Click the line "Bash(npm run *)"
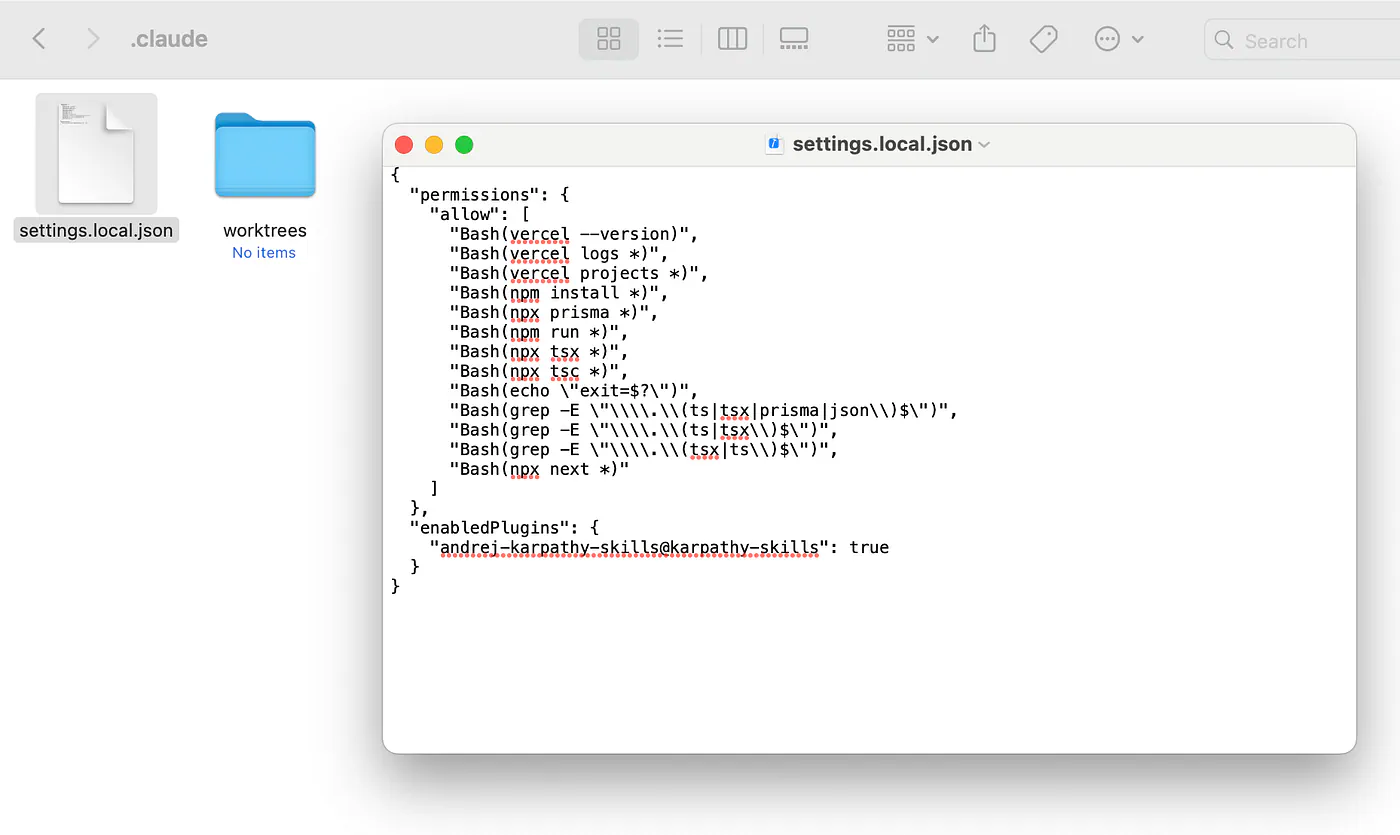Screen dimensions: 1400x835 539,332
